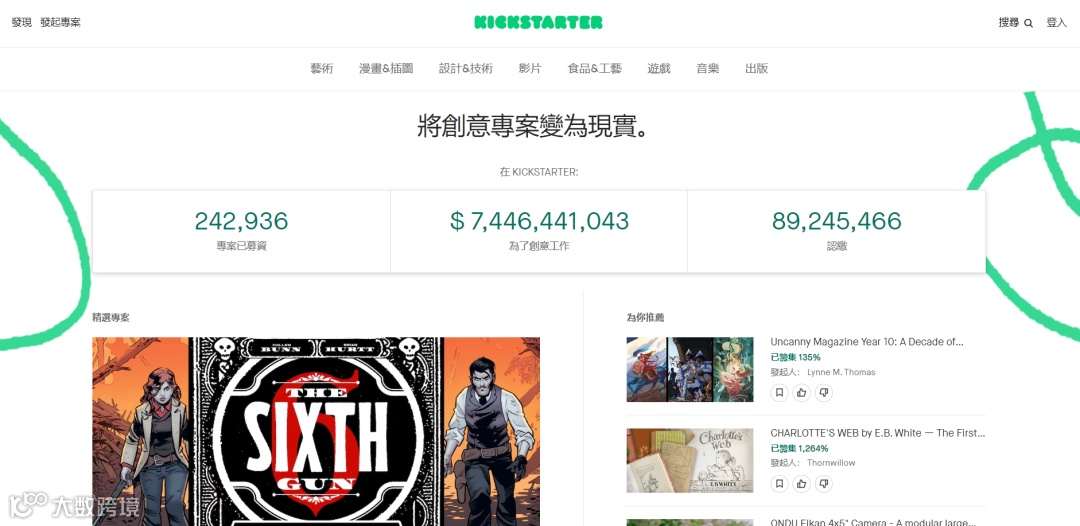The height and width of the screenshot is (526, 1080).
Task: Open Uncanny Magazine Year 10 project title
Action: (867, 341)
